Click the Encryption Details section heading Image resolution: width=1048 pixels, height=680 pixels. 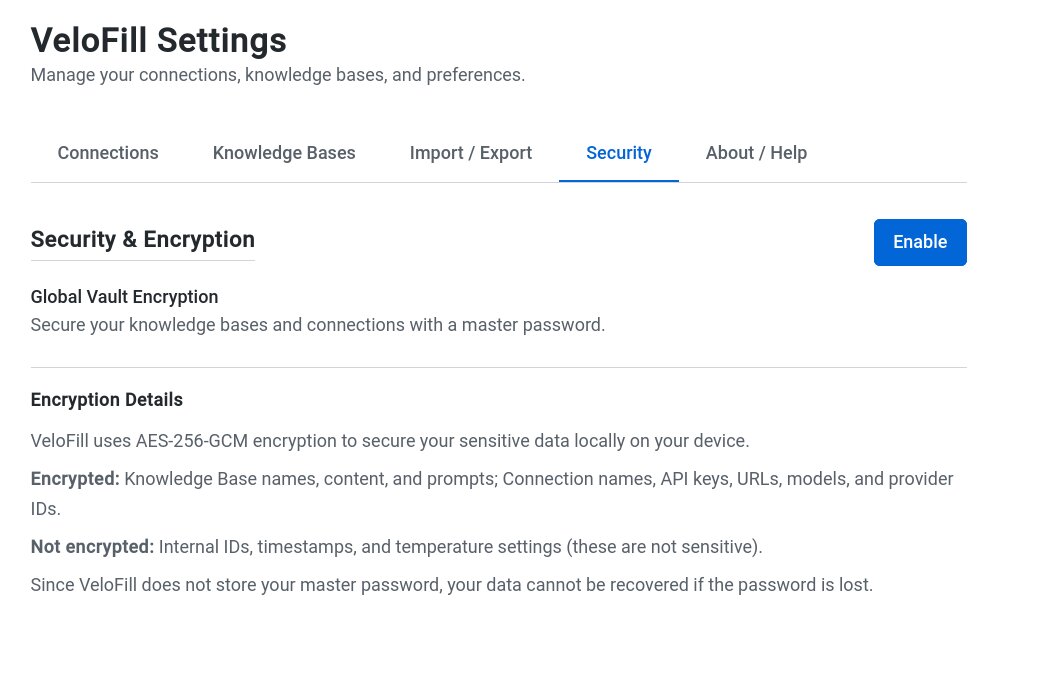click(x=106, y=399)
